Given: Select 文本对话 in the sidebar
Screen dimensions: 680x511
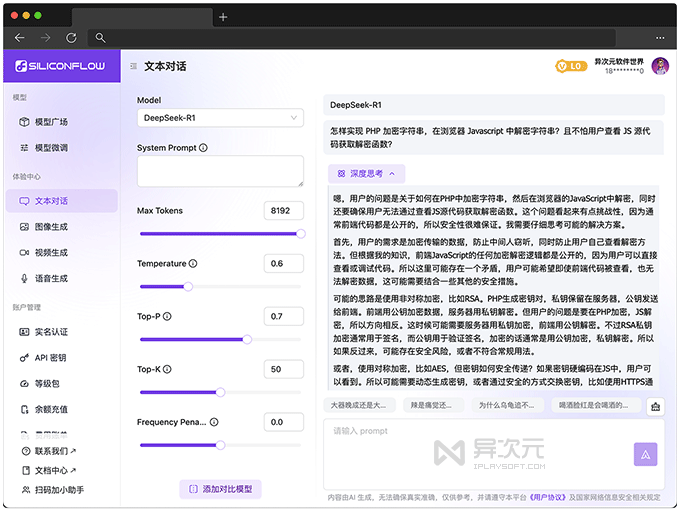Looking at the screenshot, I should click(x=62, y=201).
